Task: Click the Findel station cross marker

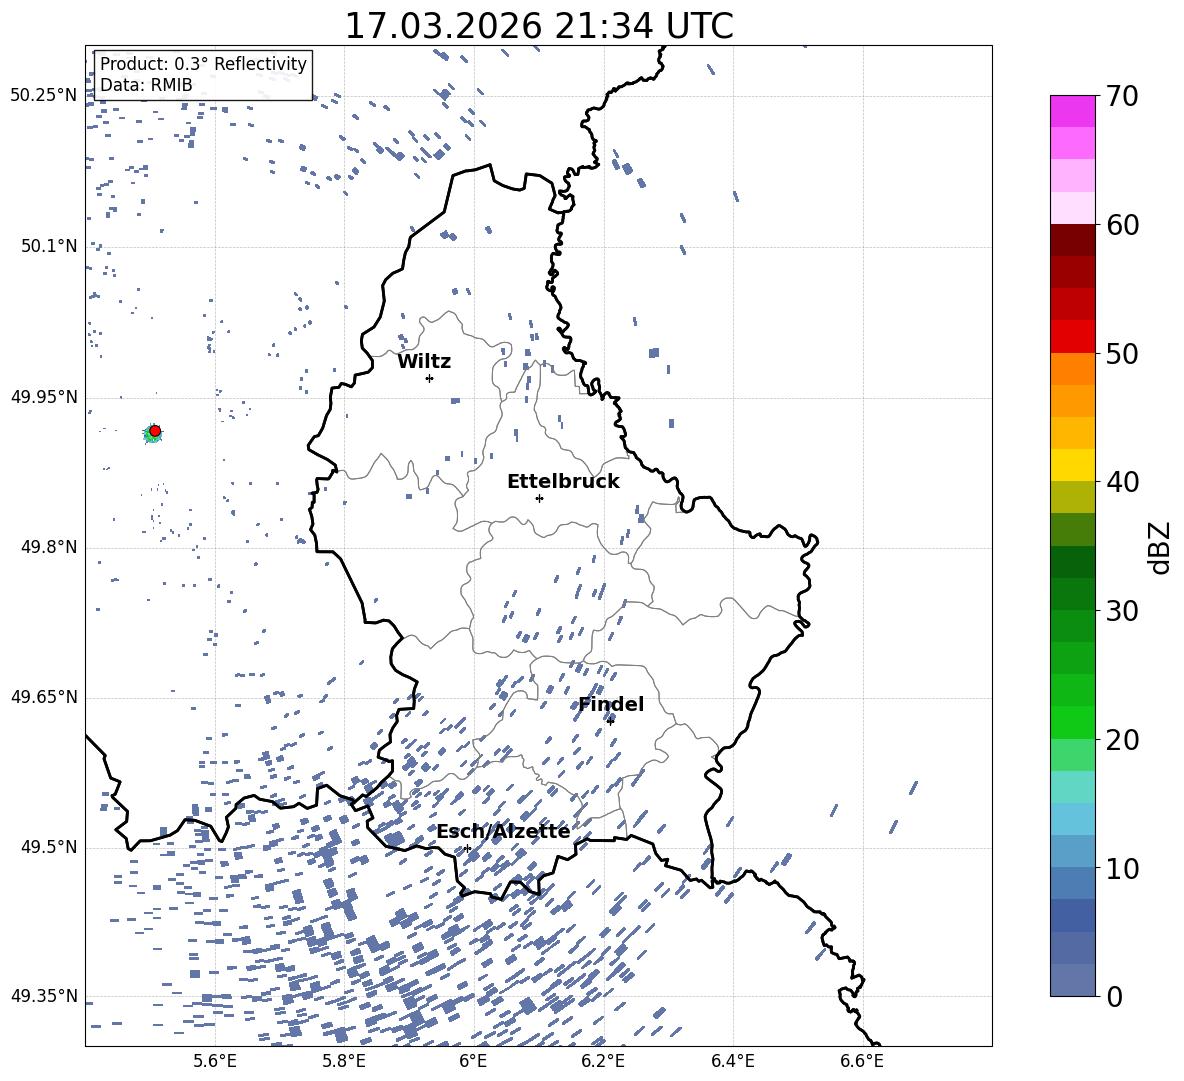Action: pyautogui.click(x=610, y=721)
